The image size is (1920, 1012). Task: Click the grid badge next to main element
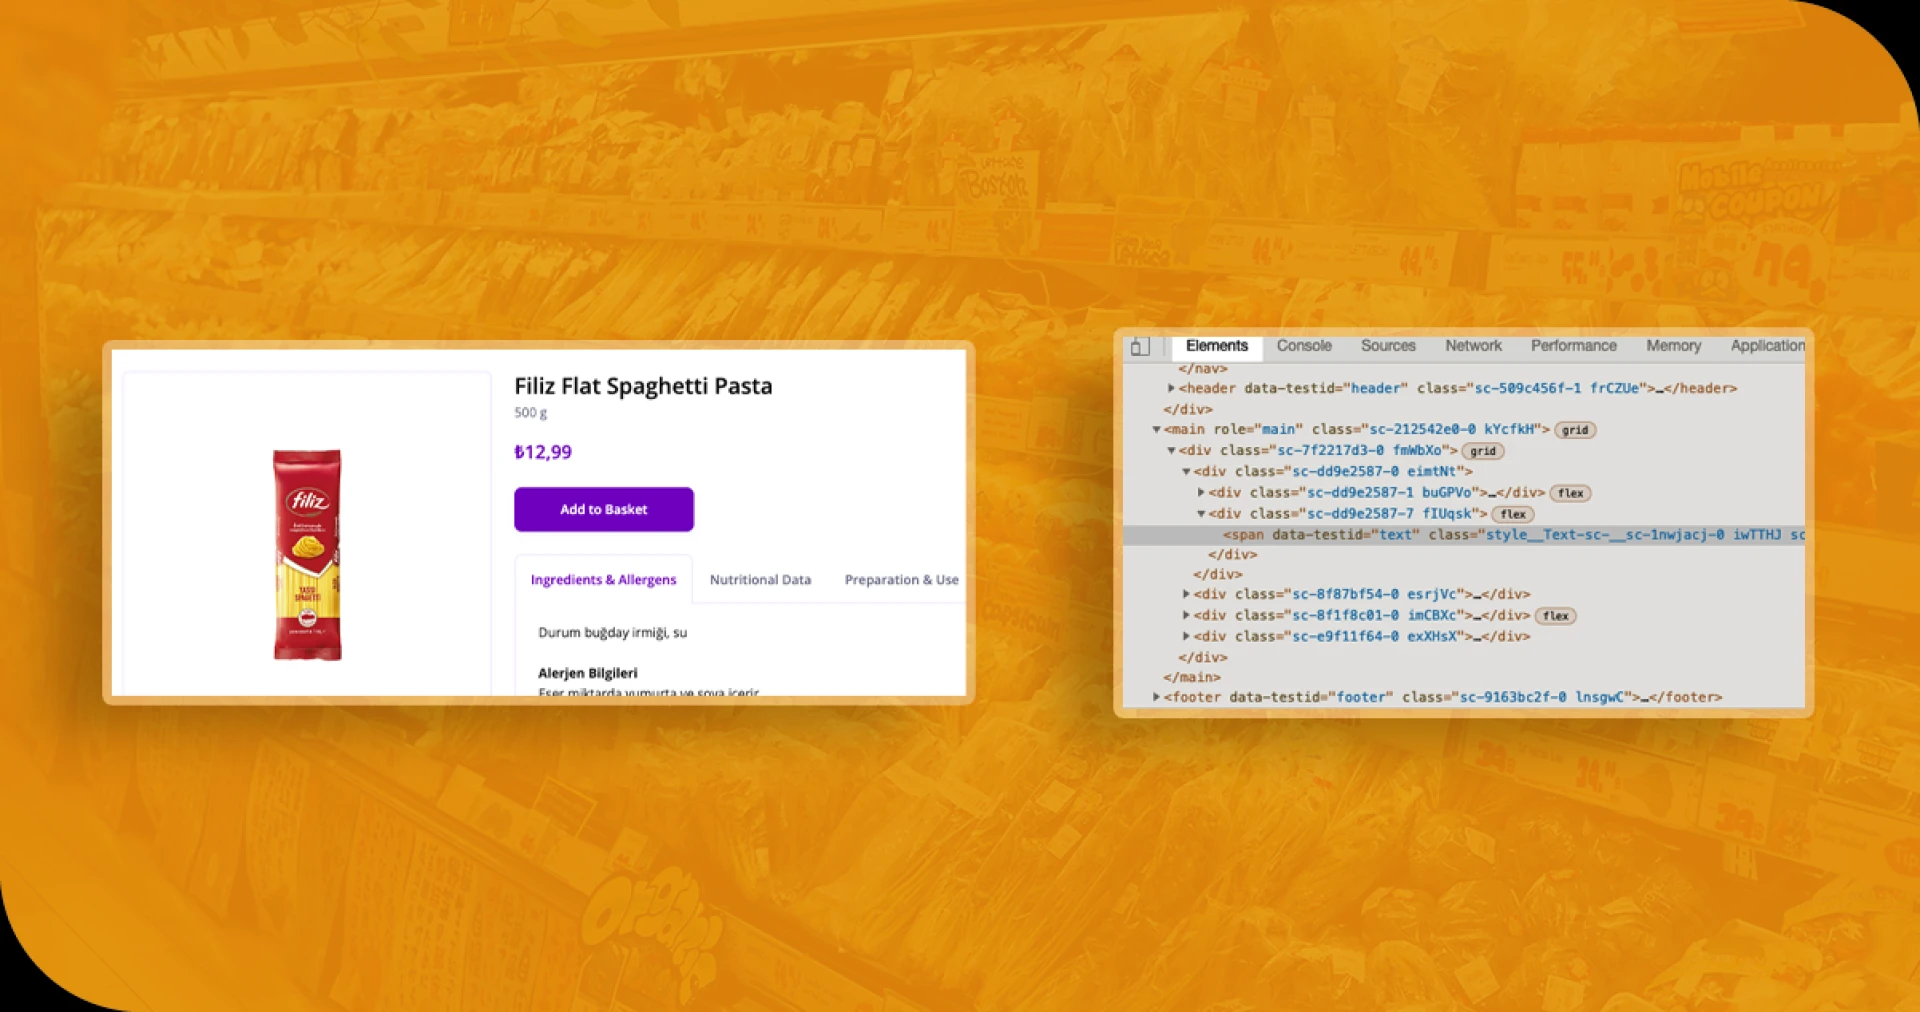[1575, 430]
